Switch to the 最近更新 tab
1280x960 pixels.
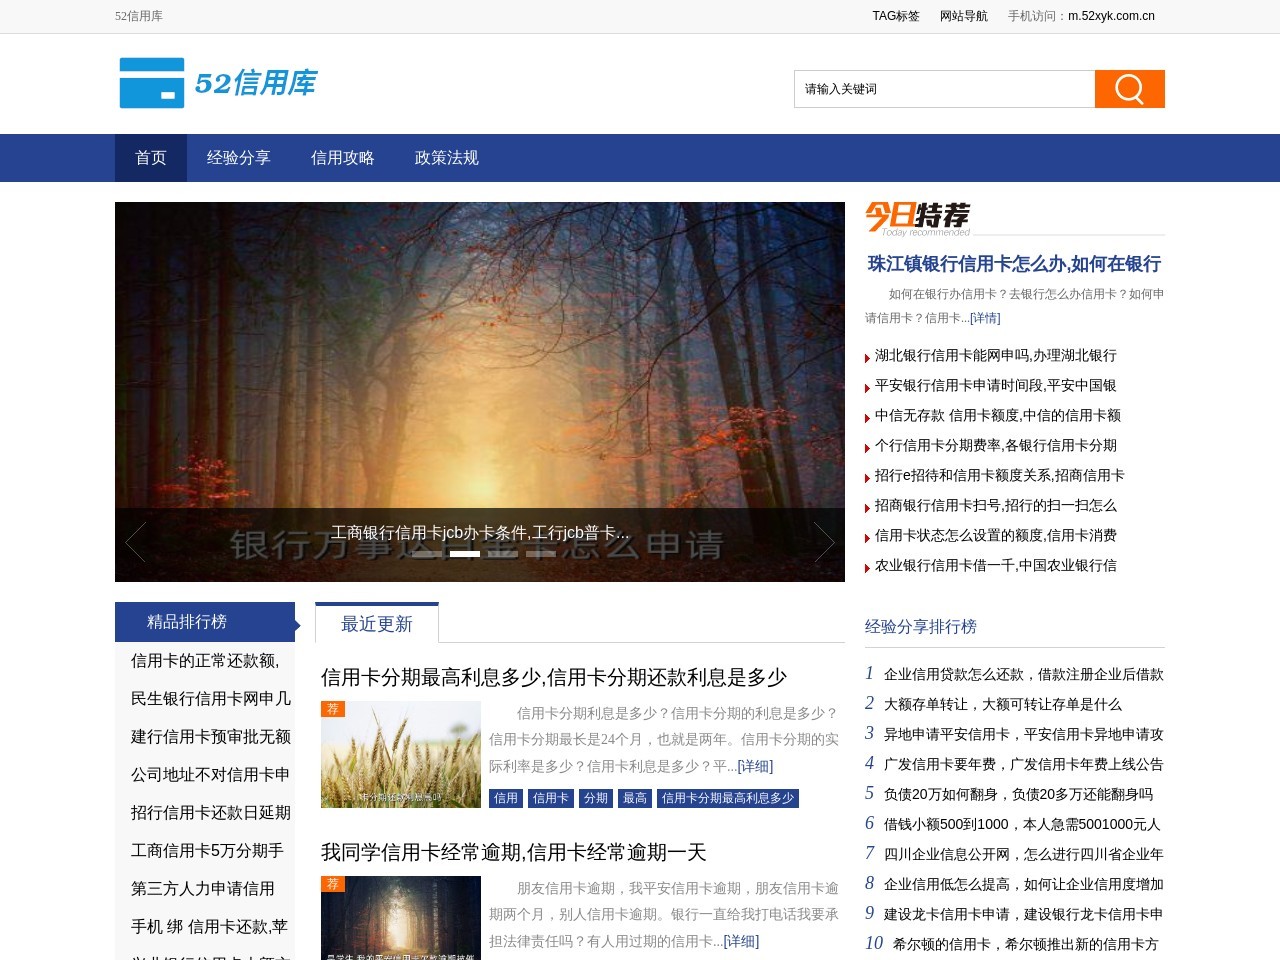point(377,623)
